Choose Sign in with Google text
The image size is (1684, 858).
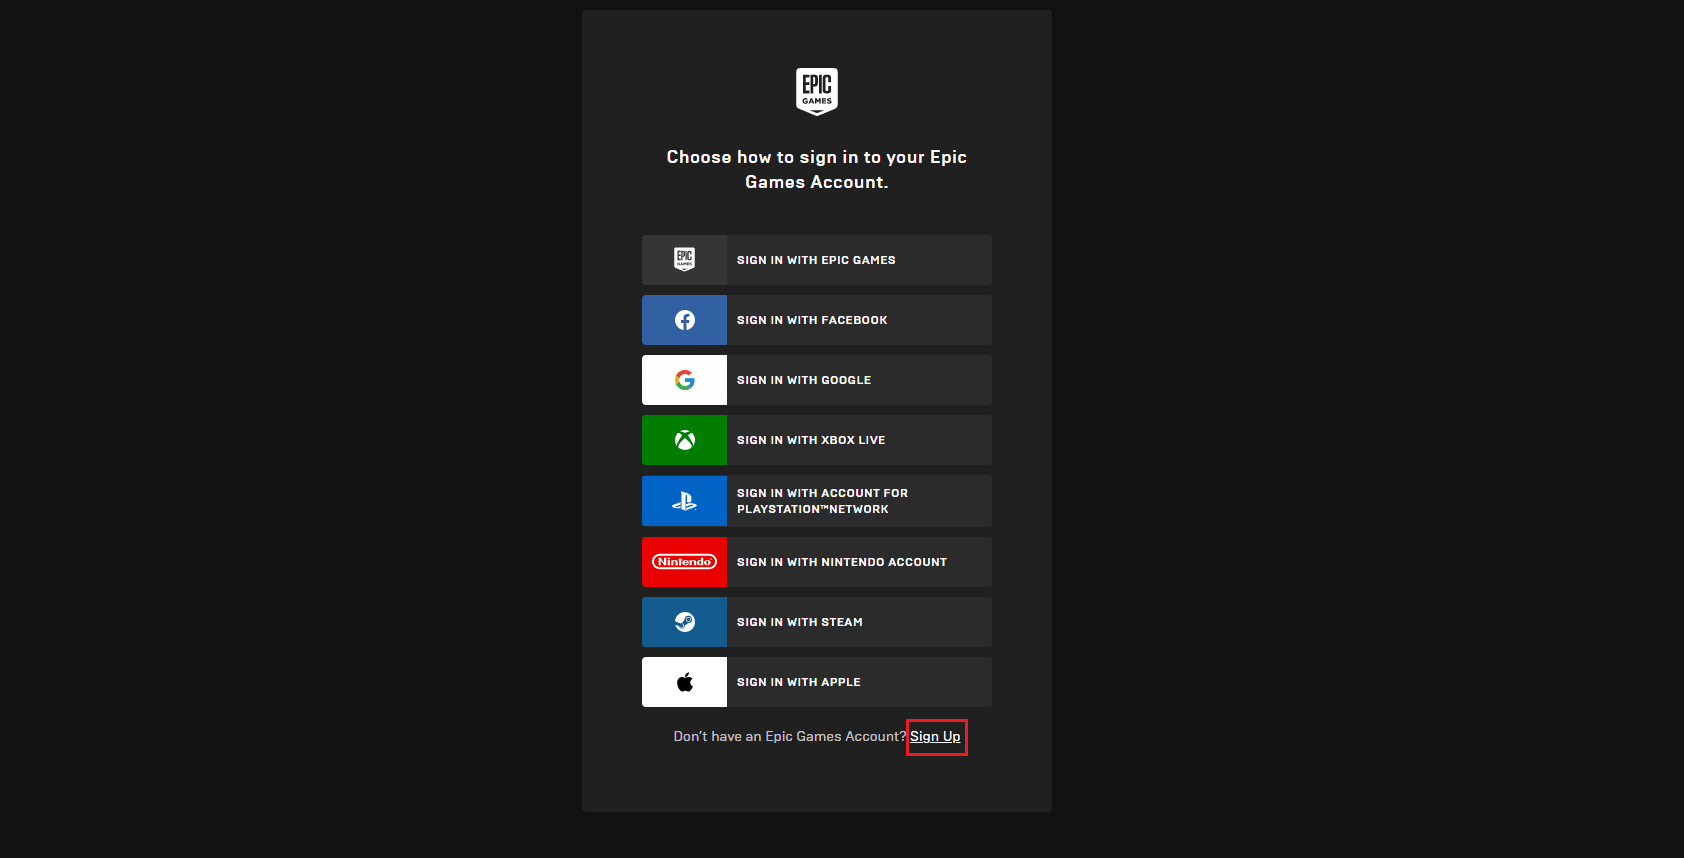point(804,380)
